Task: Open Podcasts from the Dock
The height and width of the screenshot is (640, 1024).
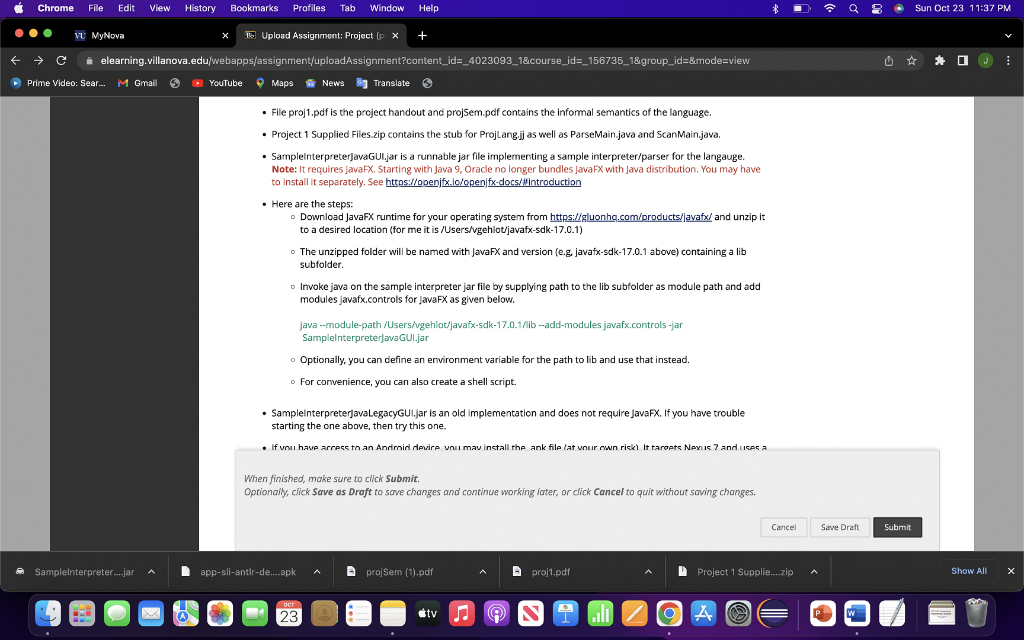Action: coord(496,613)
